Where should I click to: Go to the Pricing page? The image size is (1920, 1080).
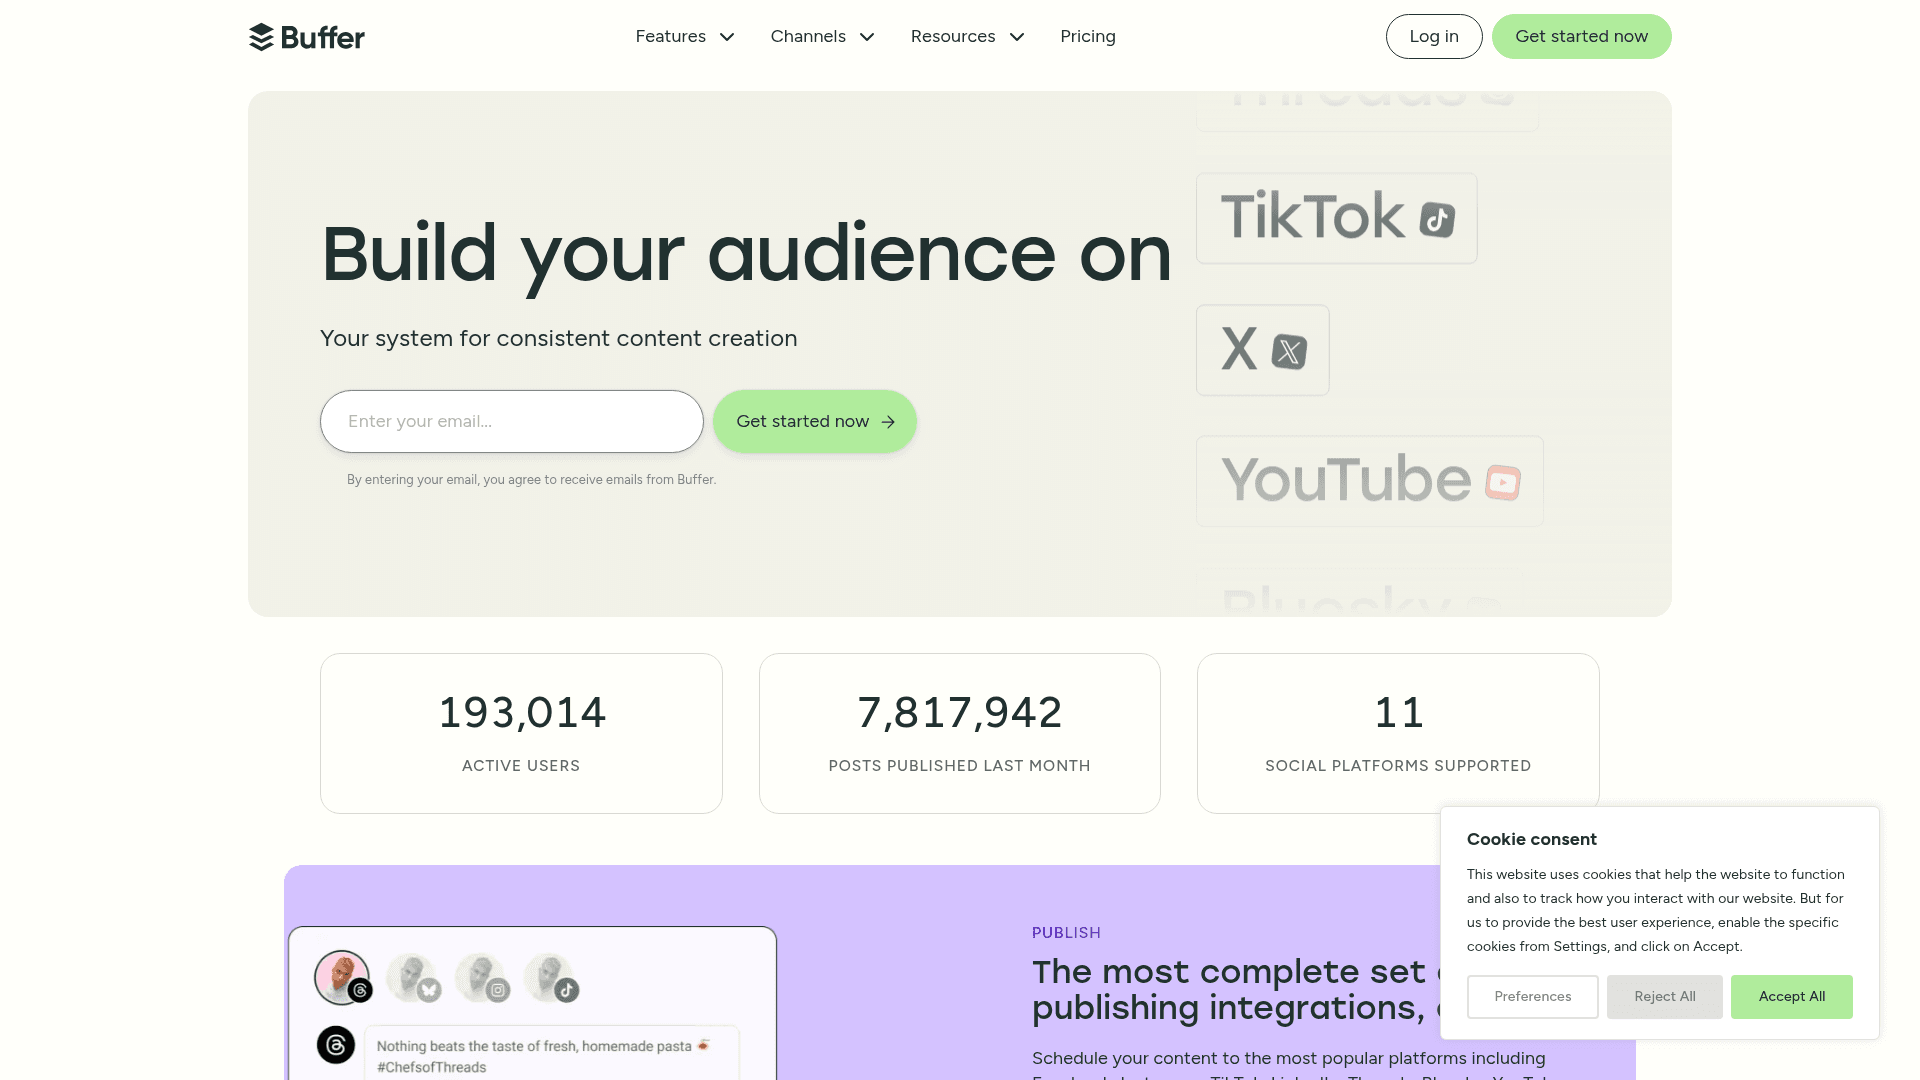tap(1088, 37)
